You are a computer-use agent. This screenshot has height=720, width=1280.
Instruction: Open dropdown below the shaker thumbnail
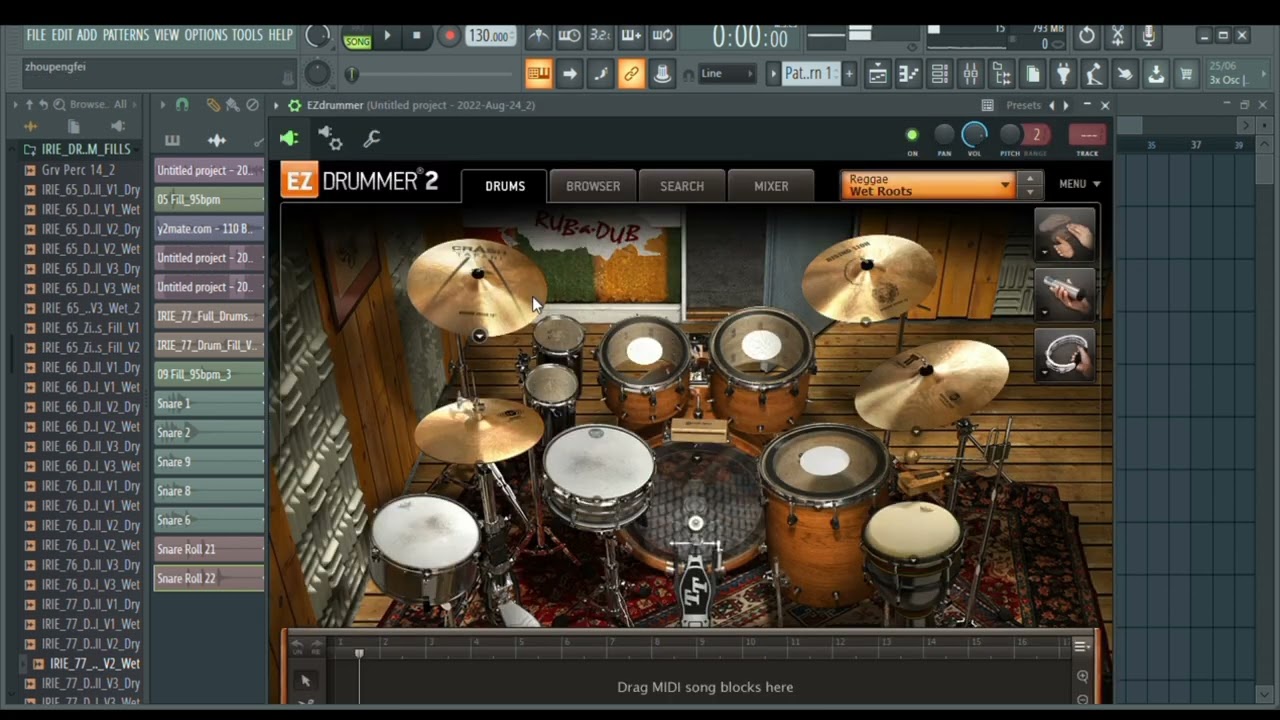[1044, 311]
